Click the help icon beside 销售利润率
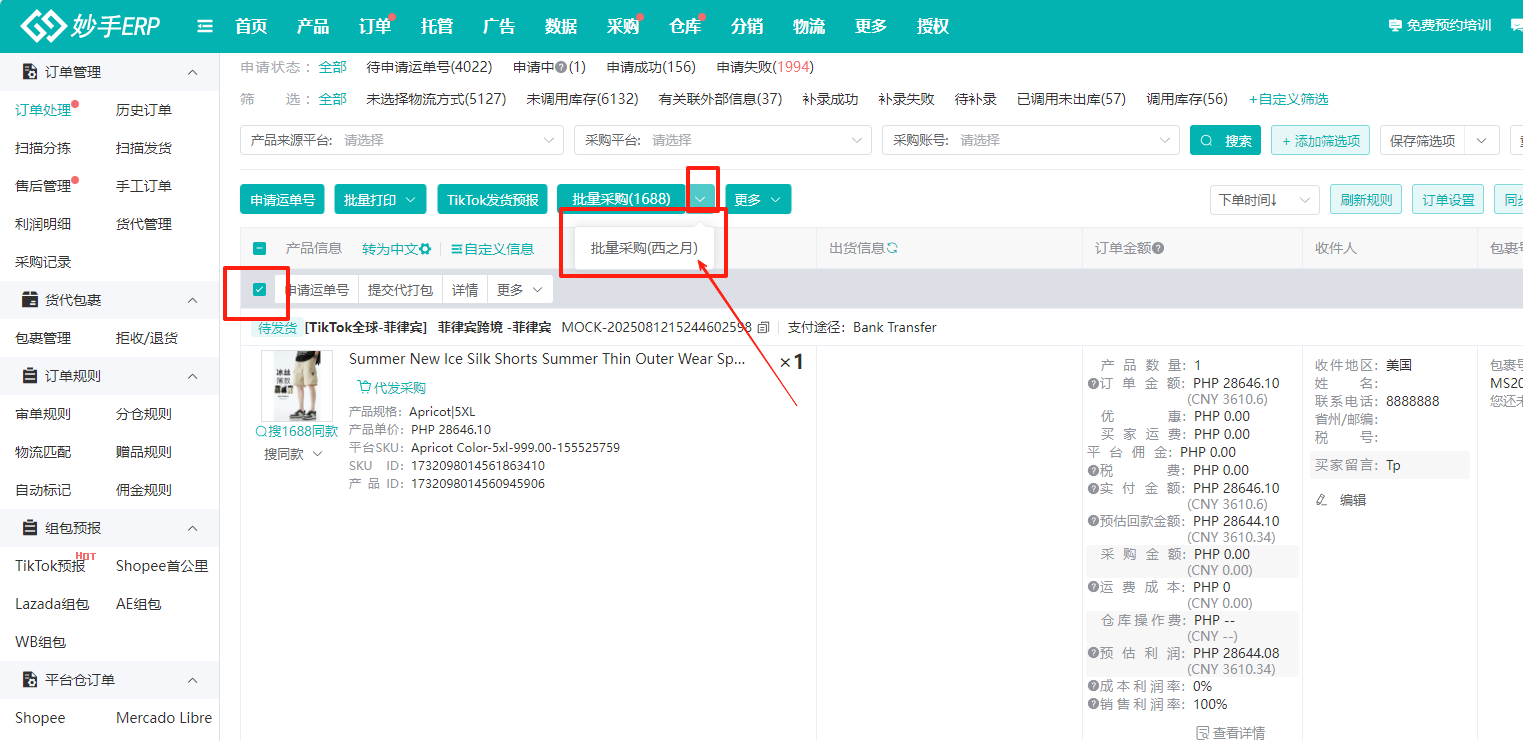This screenshot has width=1523, height=741. tap(1093, 704)
